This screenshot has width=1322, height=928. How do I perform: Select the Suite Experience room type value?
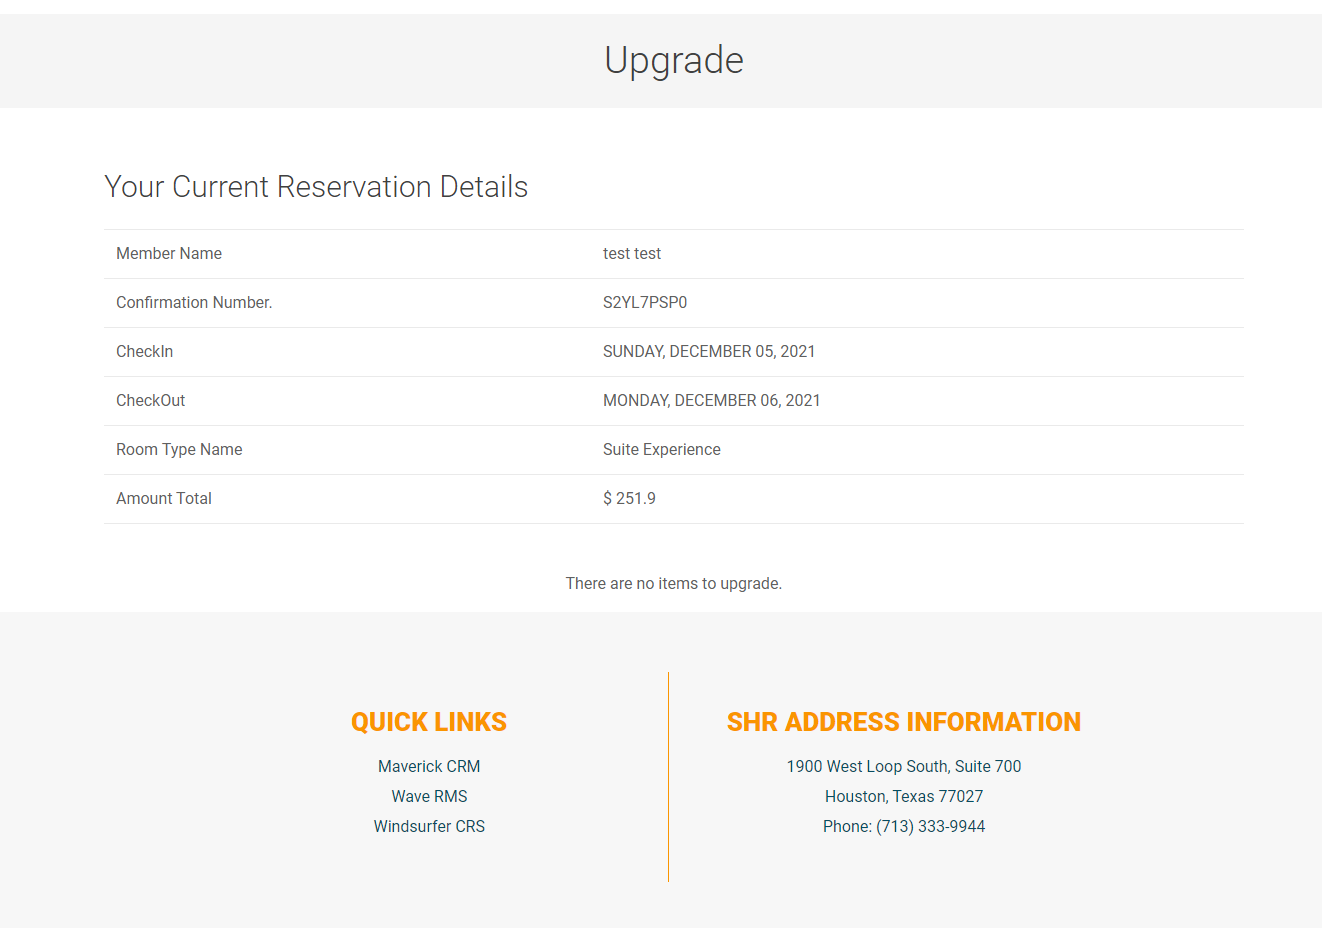(x=662, y=449)
